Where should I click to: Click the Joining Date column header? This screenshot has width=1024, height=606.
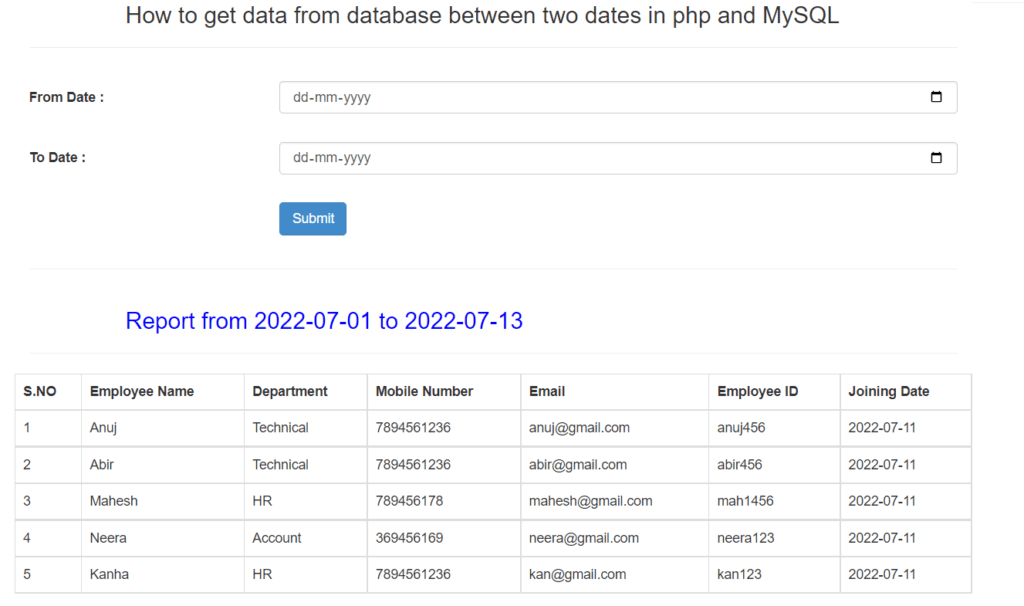click(888, 391)
